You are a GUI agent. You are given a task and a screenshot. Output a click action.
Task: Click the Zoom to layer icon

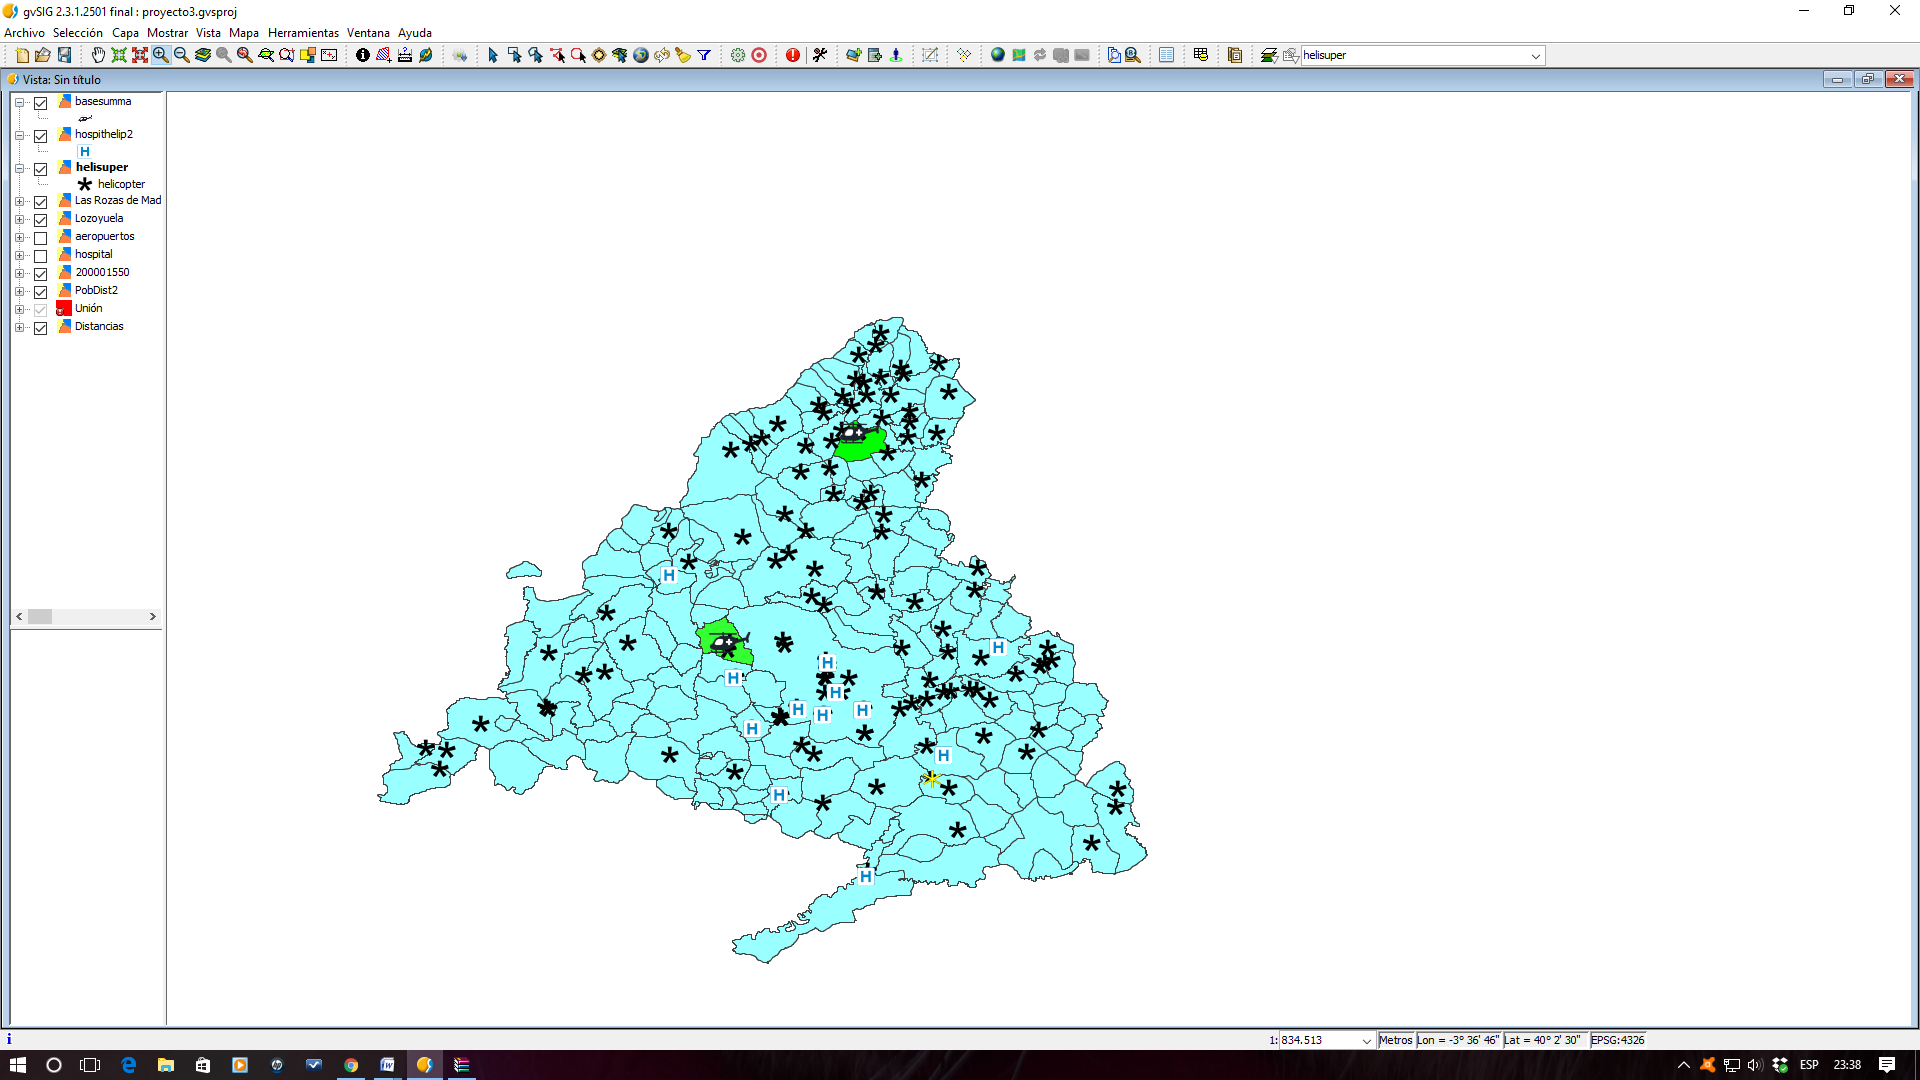tap(203, 55)
